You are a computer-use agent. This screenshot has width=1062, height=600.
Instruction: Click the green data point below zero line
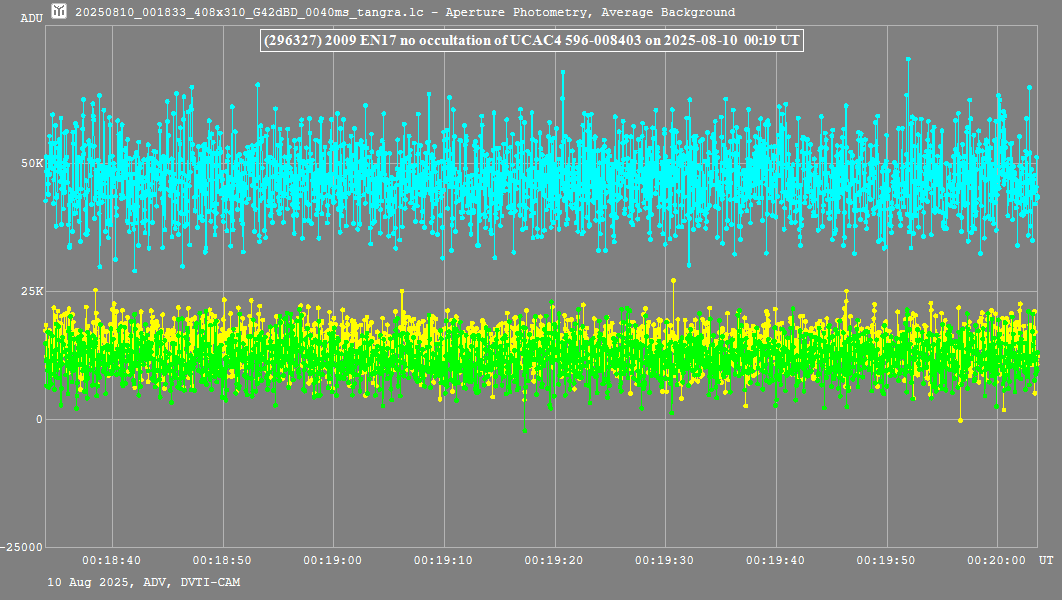pyautogui.click(x=524, y=429)
